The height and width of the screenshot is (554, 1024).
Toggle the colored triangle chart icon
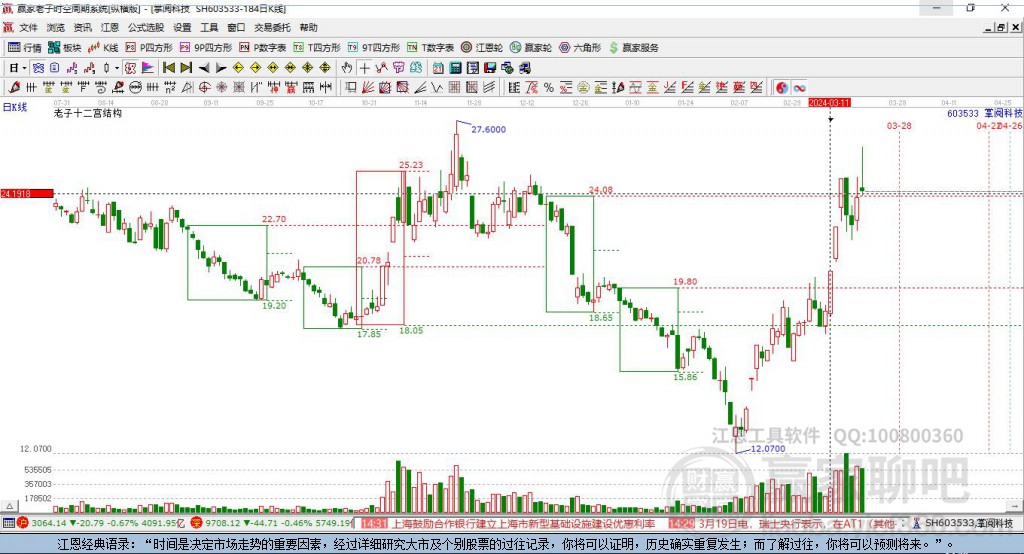click(148, 67)
